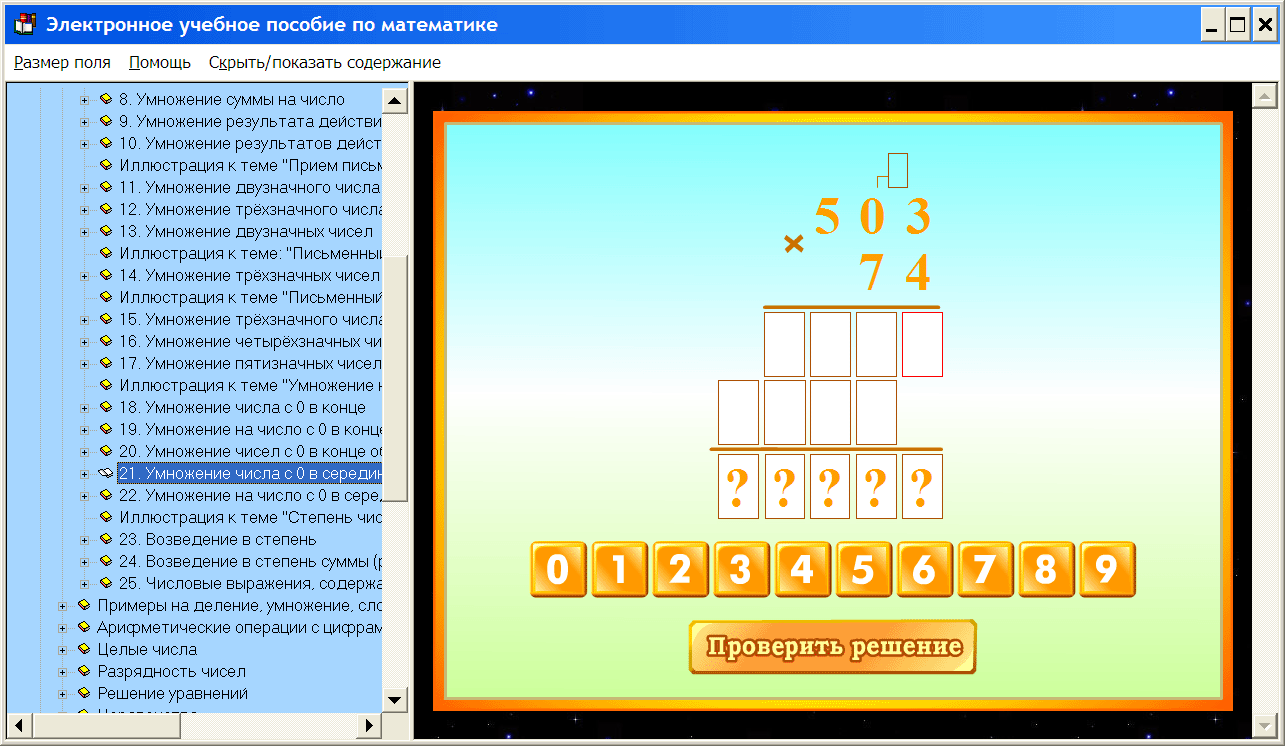Click the book icon beside "8. Умножение суммы на число"

point(106,99)
